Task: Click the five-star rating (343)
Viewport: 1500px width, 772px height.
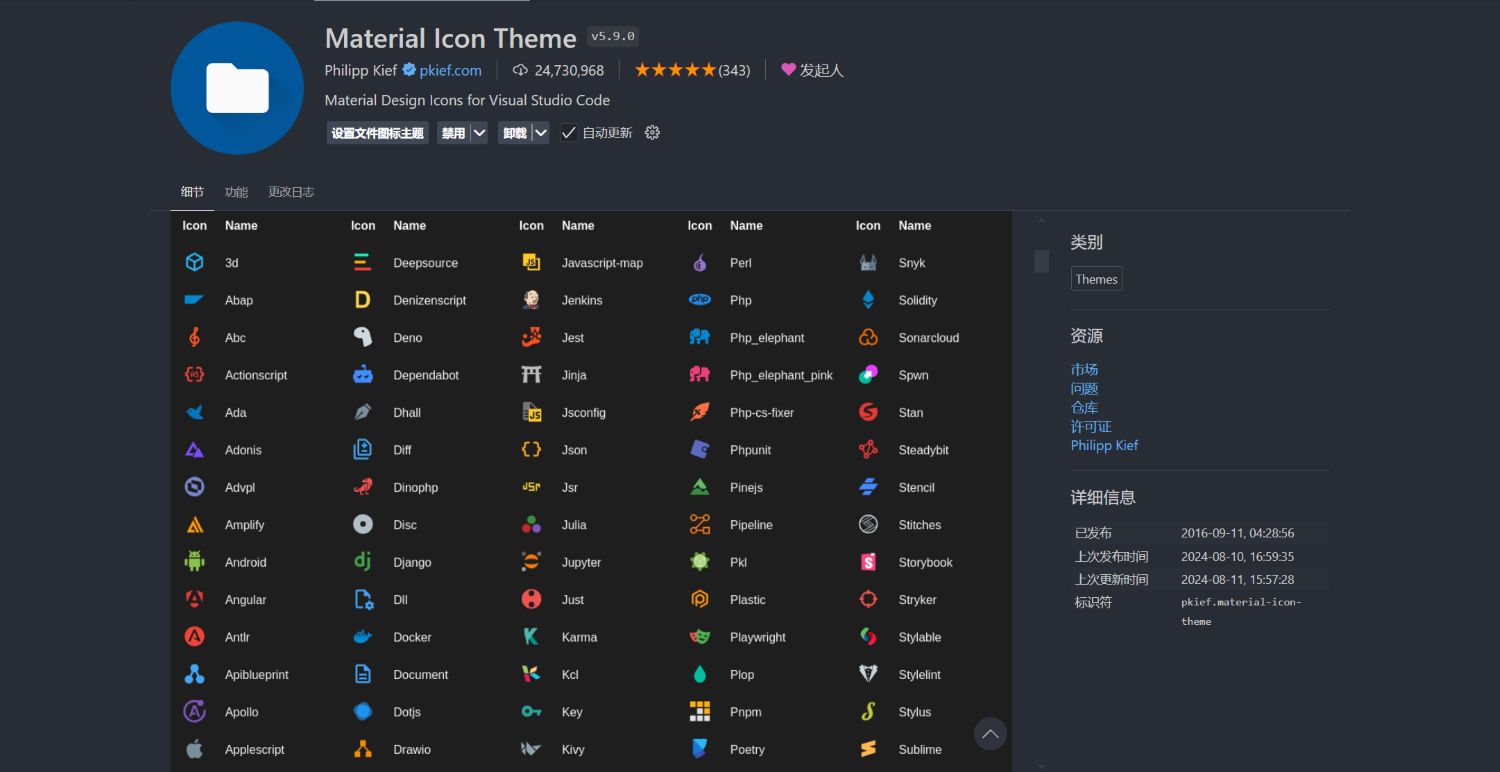Action: tap(692, 70)
